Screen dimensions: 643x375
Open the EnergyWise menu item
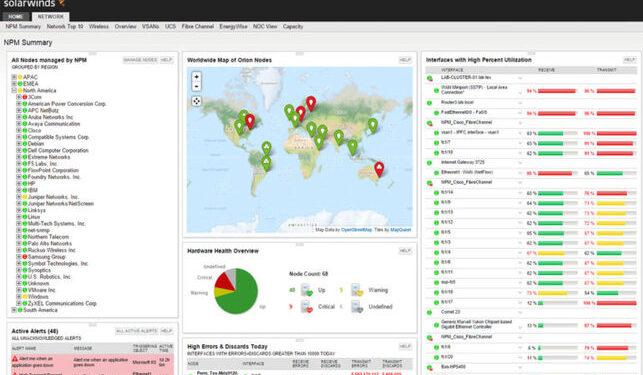click(x=233, y=27)
